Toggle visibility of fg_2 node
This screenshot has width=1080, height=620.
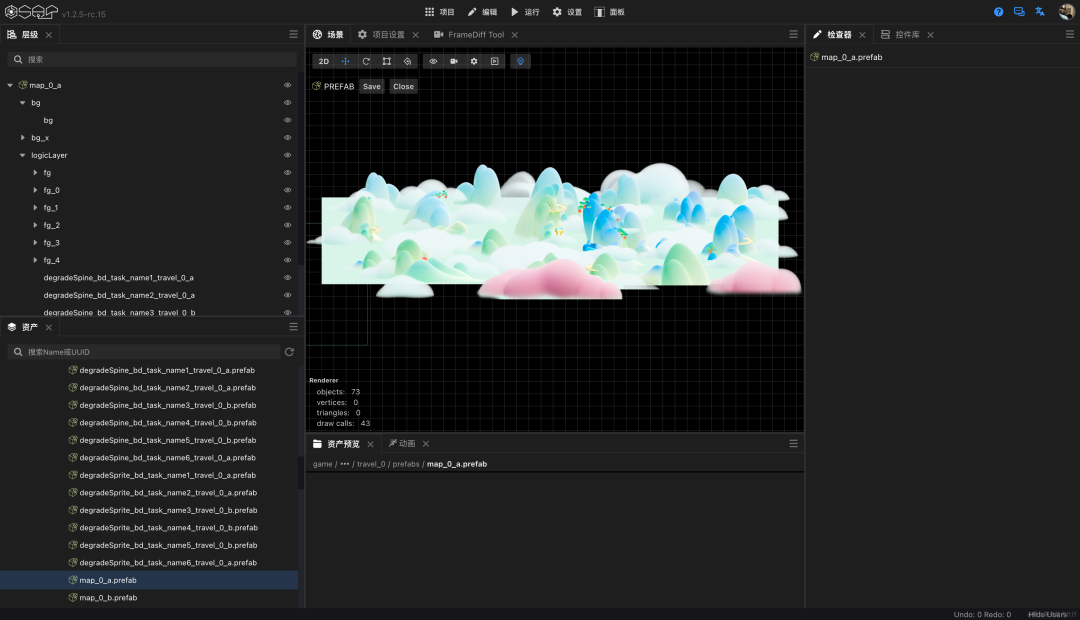[288, 225]
